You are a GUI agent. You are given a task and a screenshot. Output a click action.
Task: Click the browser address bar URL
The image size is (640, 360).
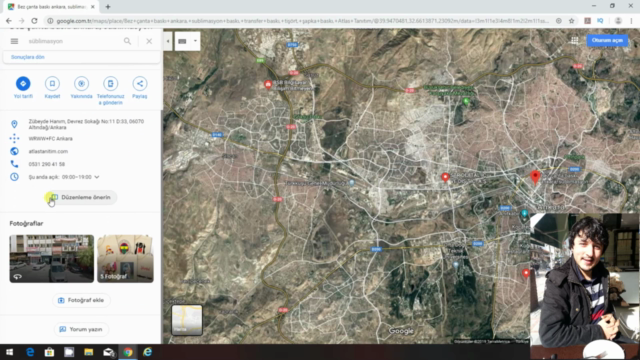[x=302, y=21]
